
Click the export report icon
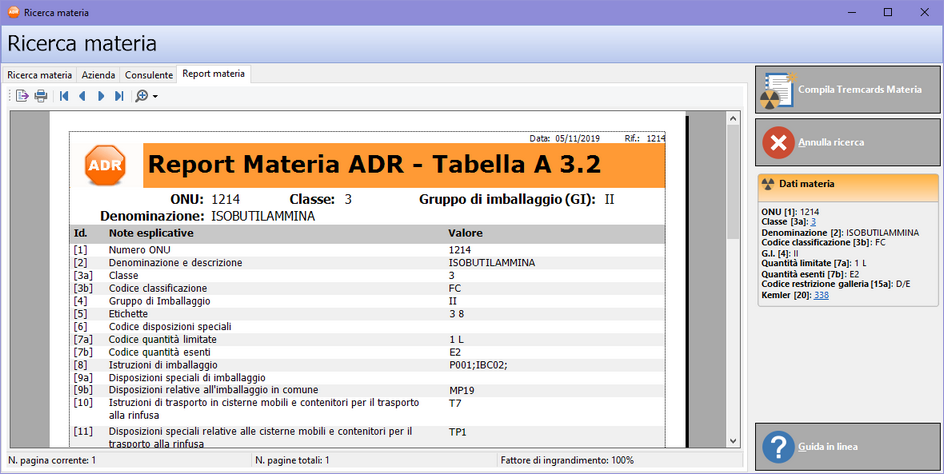[x=22, y=96]
